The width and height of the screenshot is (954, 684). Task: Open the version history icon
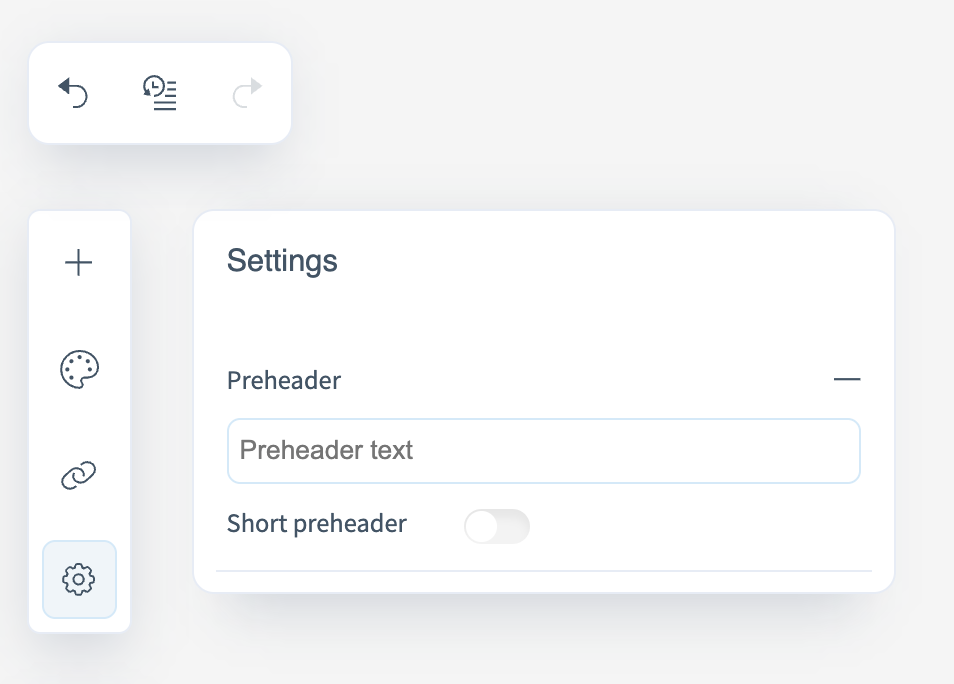tap(160, 93)
